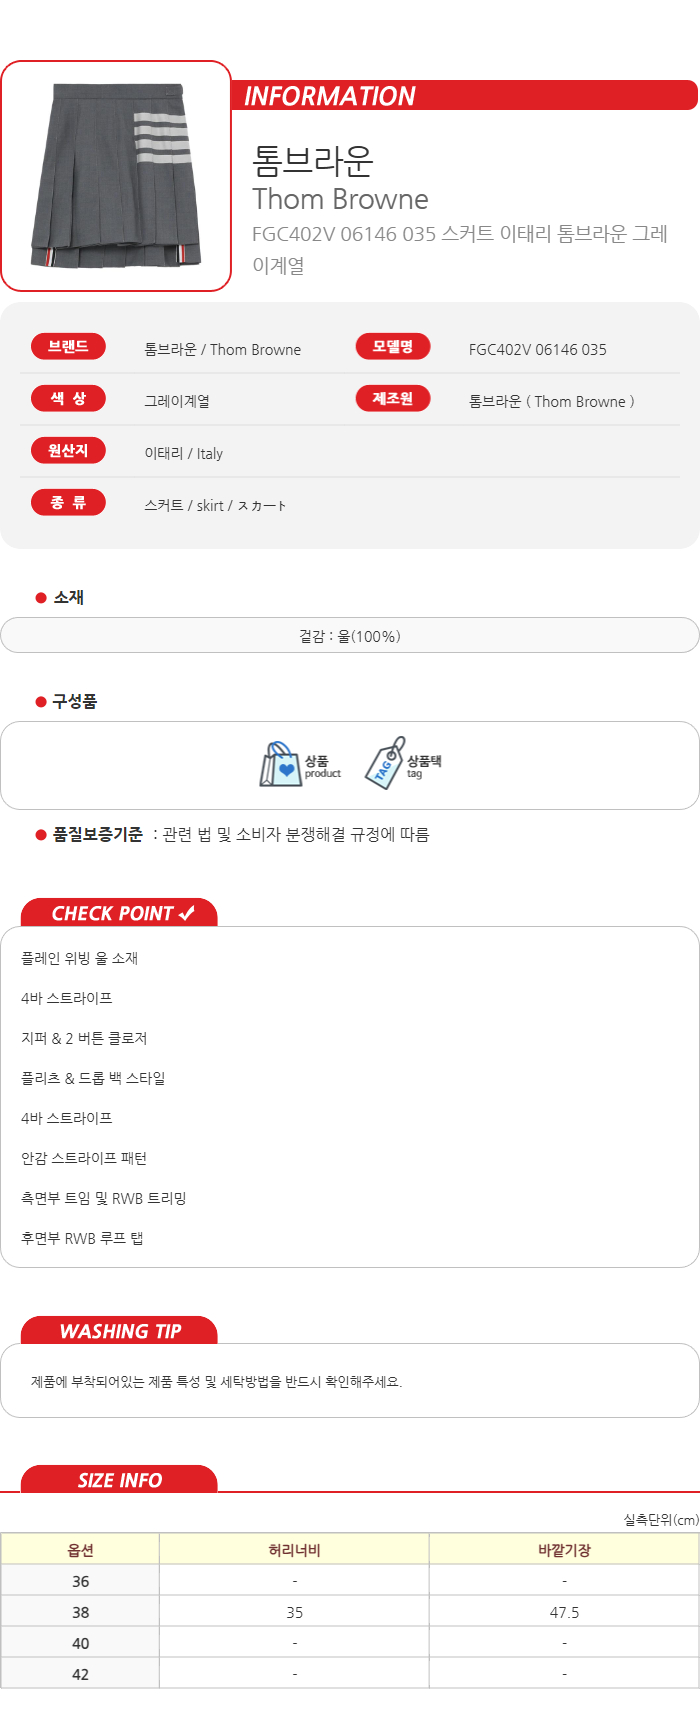Click the 색상 red label badge
Viewport: 700px width, 1724px height.
click(68, 399)
